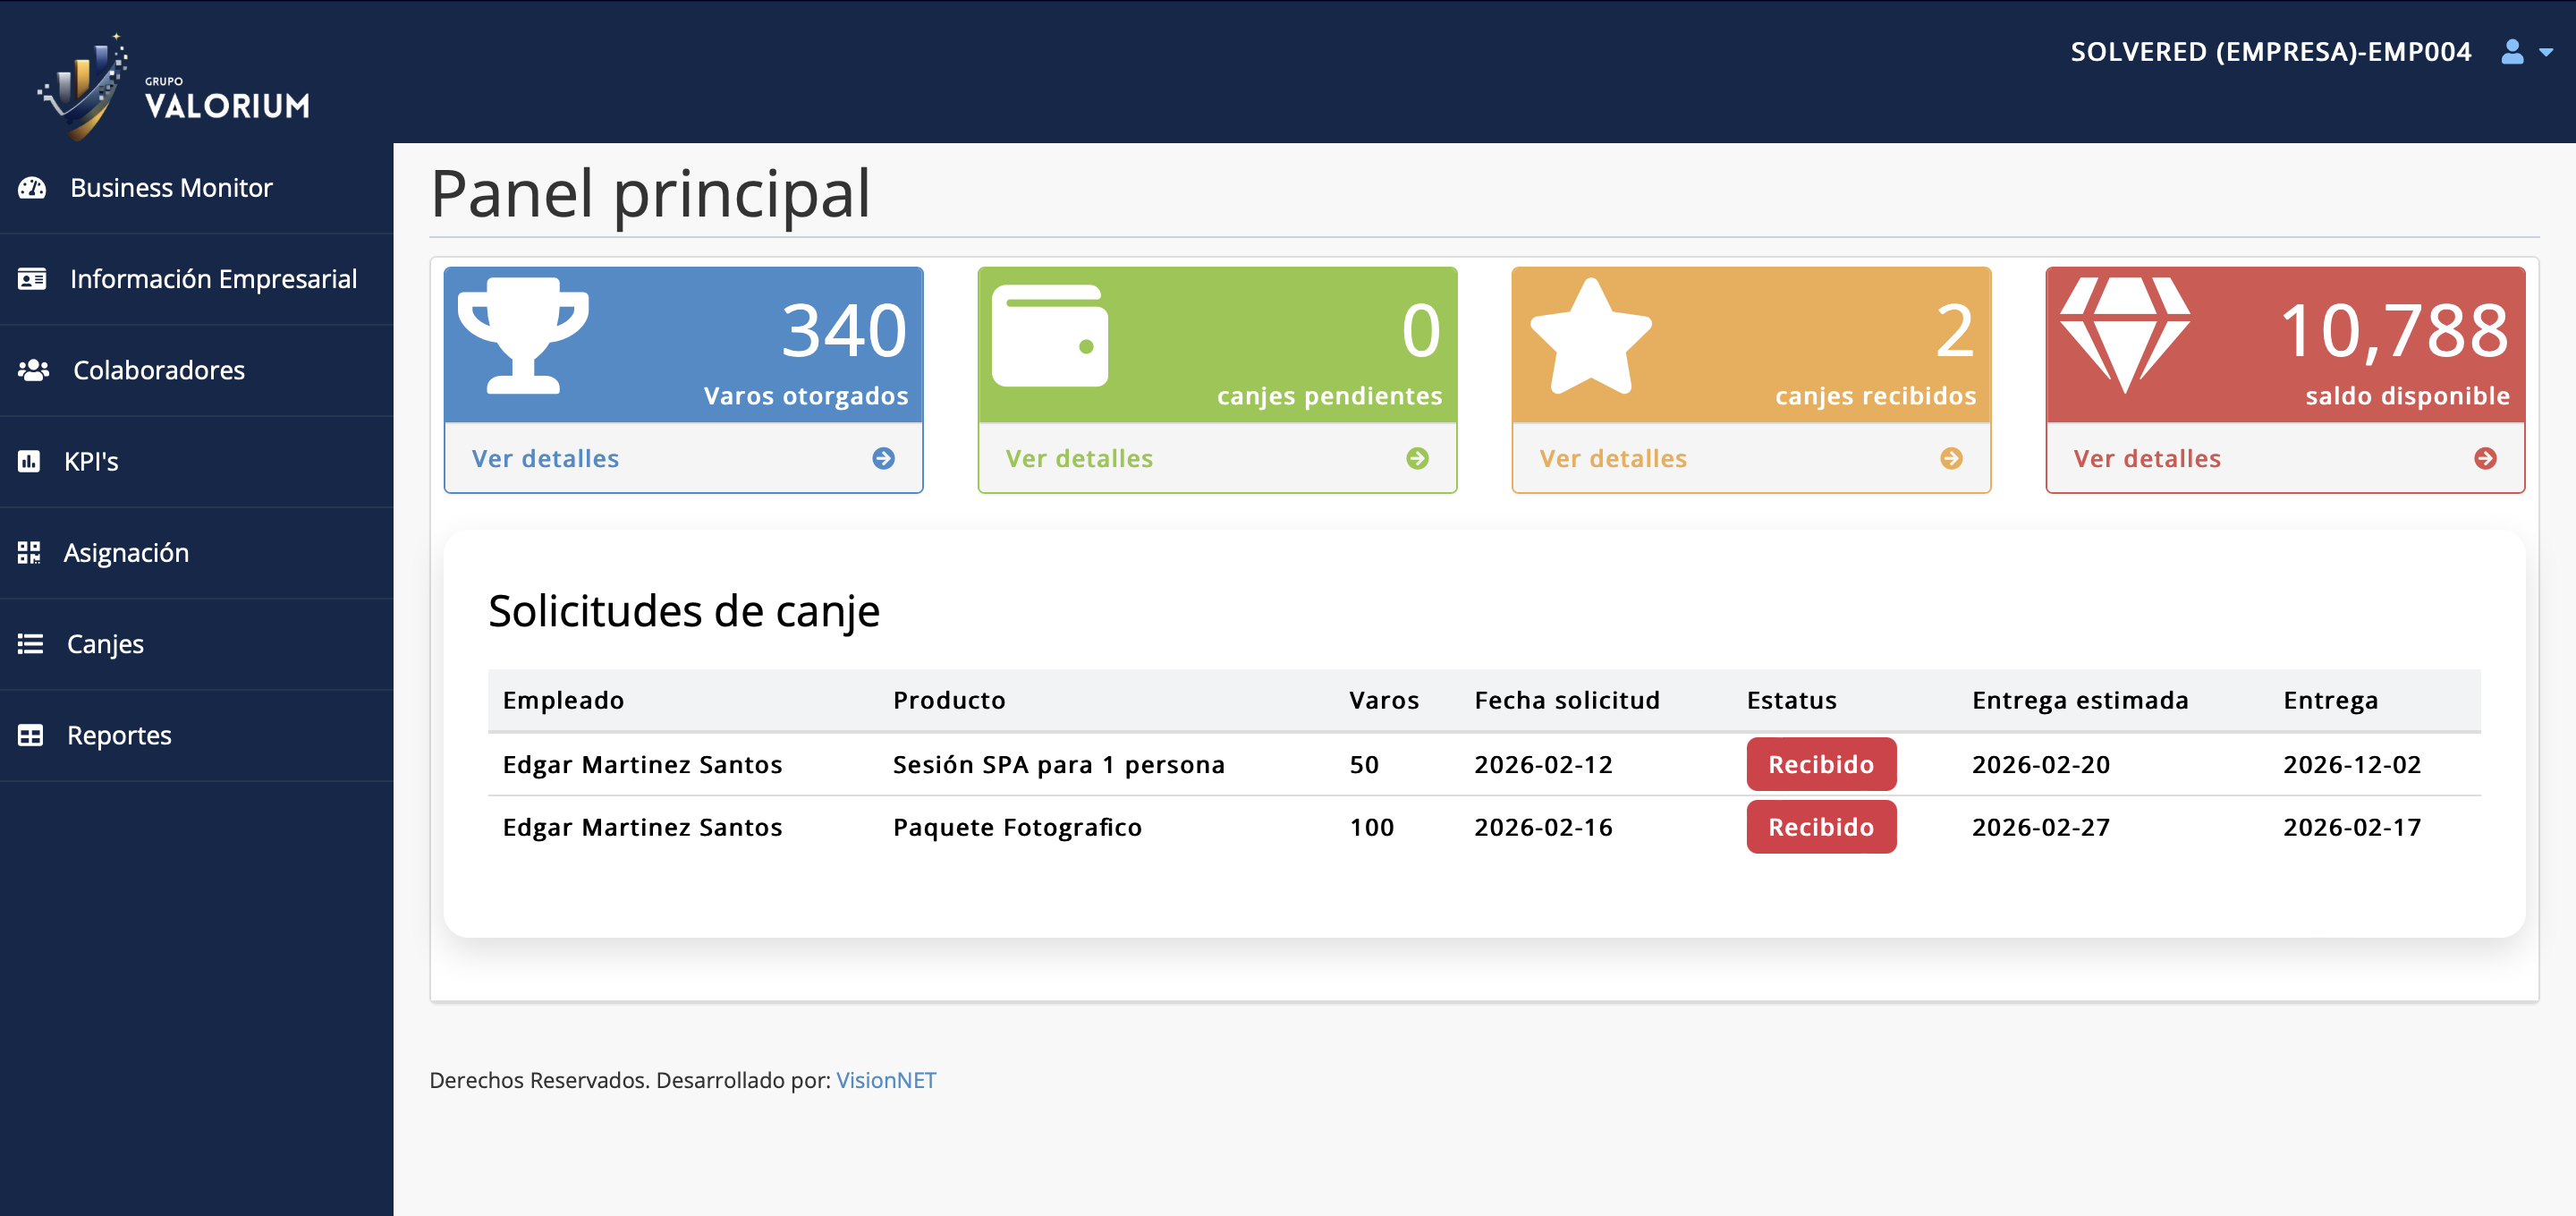The height and width of the screenshot is (1216, 2576).
Task: Click the Business Monitor gauge icon
Action: coord(32,188)
